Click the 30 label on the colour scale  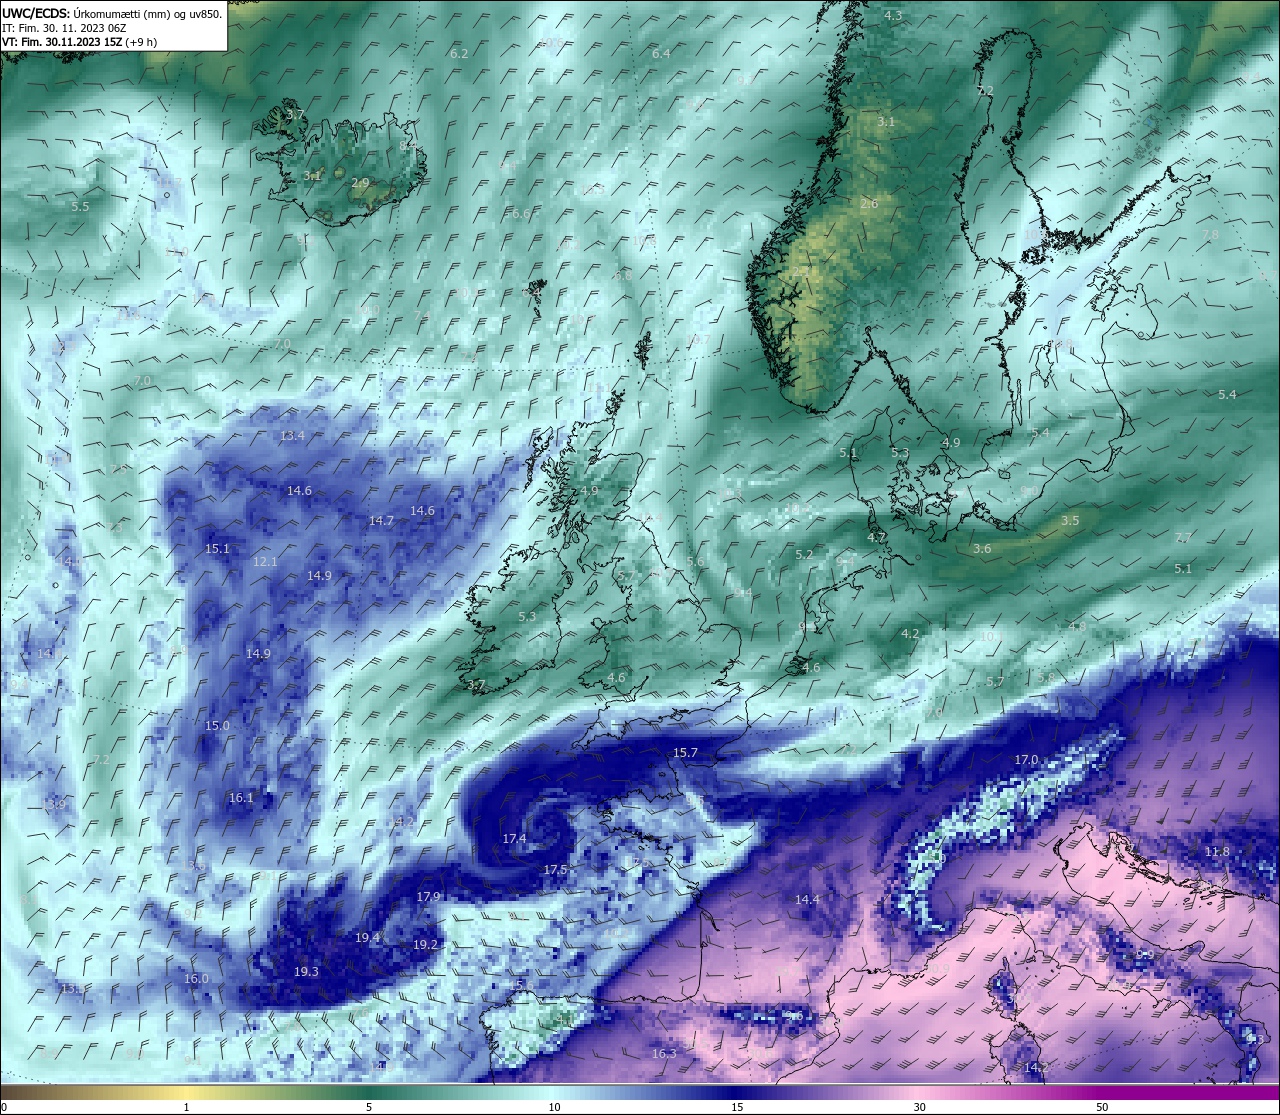(919, 1107)
